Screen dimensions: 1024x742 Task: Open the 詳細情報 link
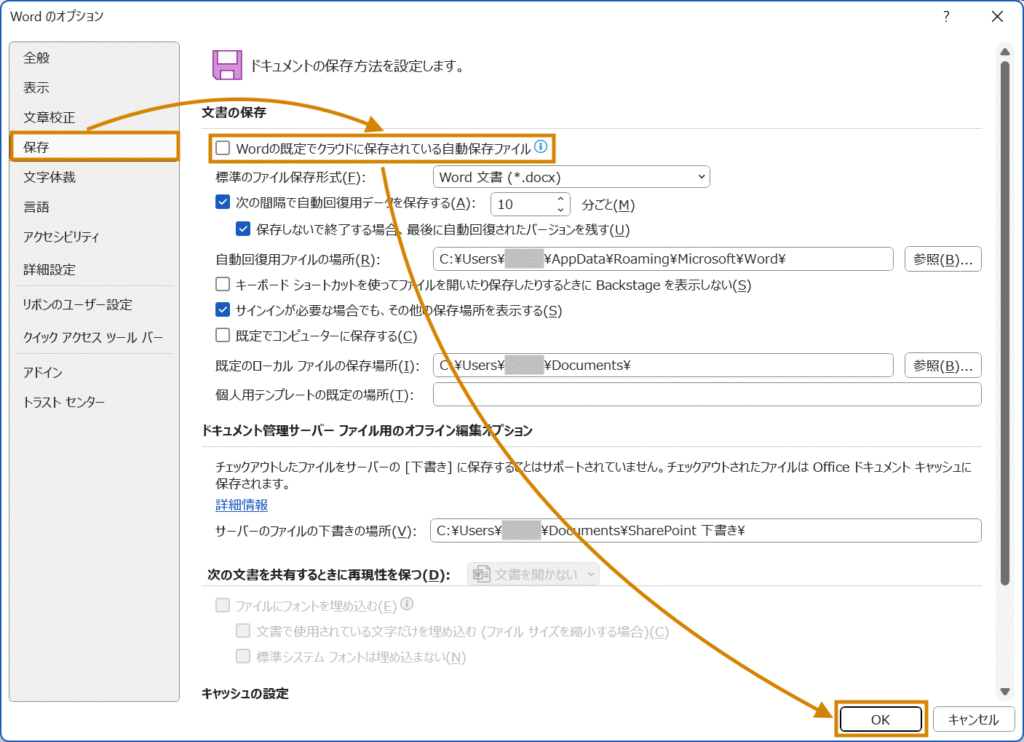[242, 505]
